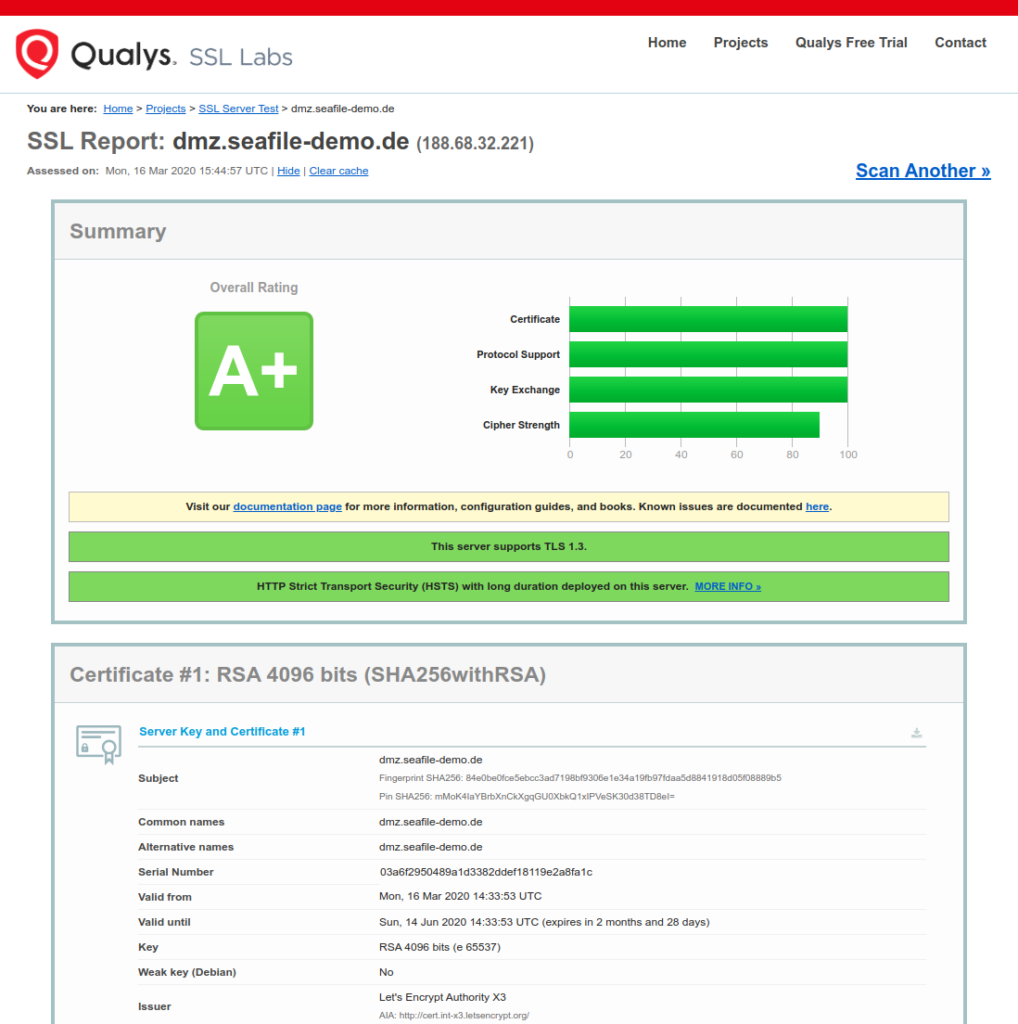Click MORE INFO in HSTS notice
This screenshot has height=1024, width=1018.
click(727, 587)
